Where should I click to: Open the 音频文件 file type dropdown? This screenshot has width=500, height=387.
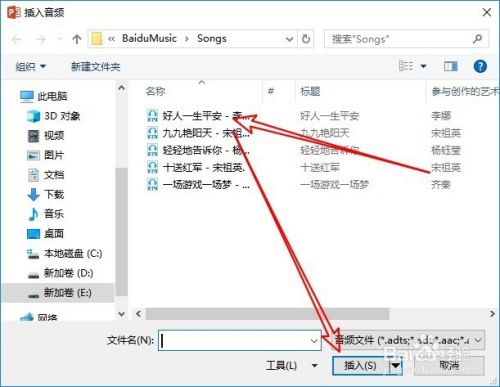tap(409, 340)
